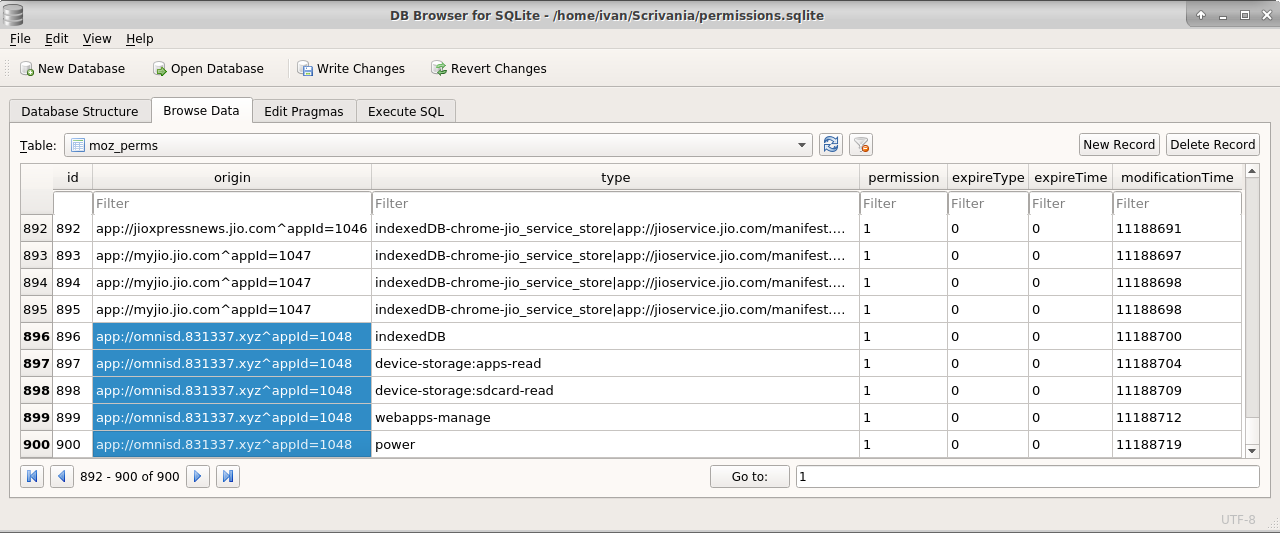
Task: Open the View menu
Action: click(97, 39)
